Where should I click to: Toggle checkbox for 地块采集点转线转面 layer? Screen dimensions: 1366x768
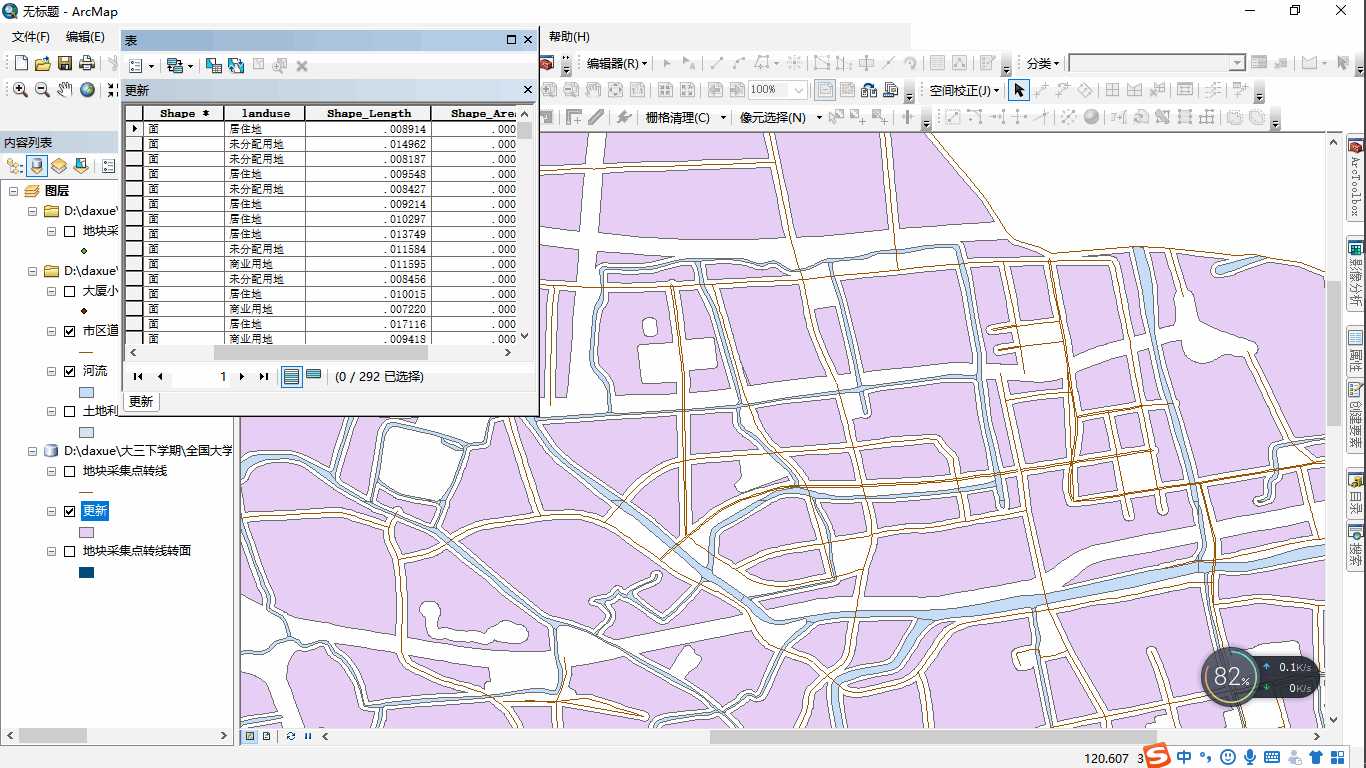(69, 551)
